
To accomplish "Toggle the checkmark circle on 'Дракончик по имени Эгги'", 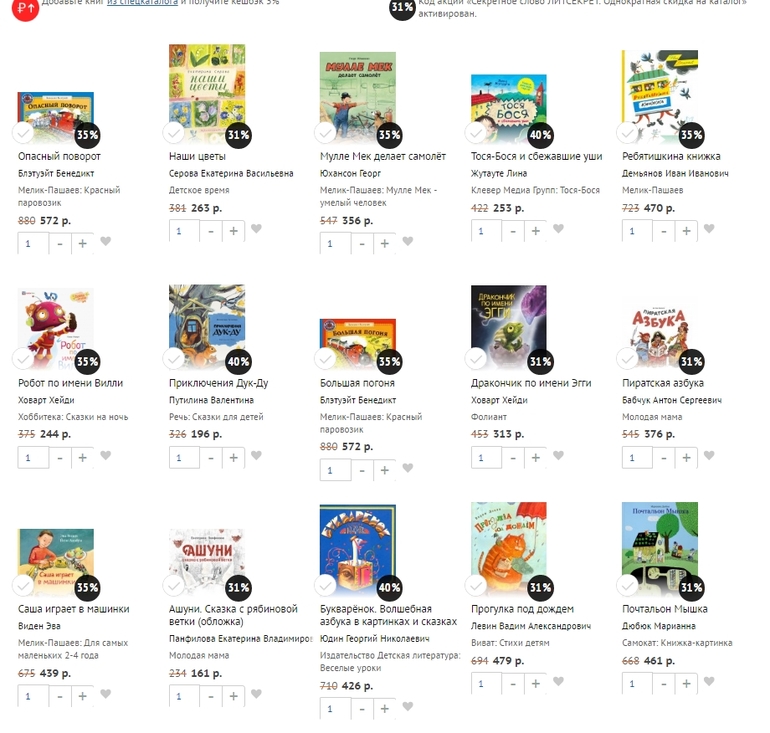I will [476, 359].
